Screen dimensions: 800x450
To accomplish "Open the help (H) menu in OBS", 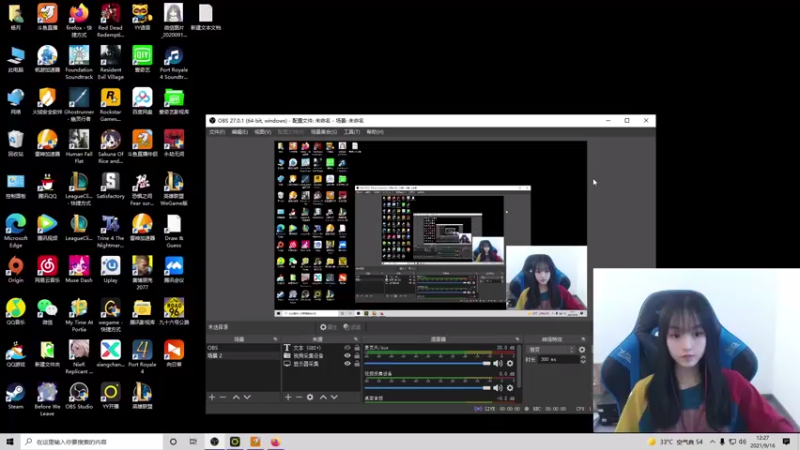I will click(375, 132).
